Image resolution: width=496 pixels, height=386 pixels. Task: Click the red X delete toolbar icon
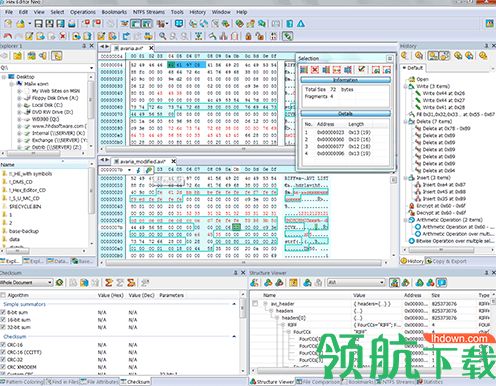tap(63, 36)
